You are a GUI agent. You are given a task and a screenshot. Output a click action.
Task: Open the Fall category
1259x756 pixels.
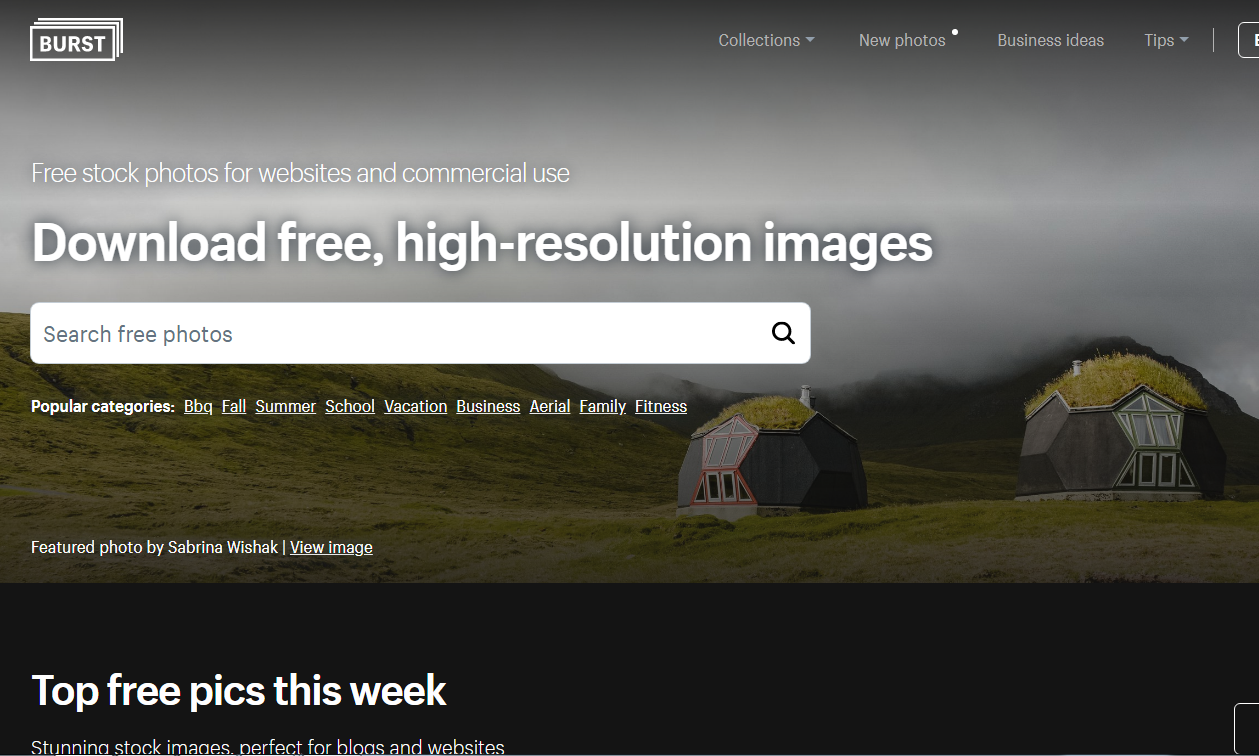[x=234, y=406]
